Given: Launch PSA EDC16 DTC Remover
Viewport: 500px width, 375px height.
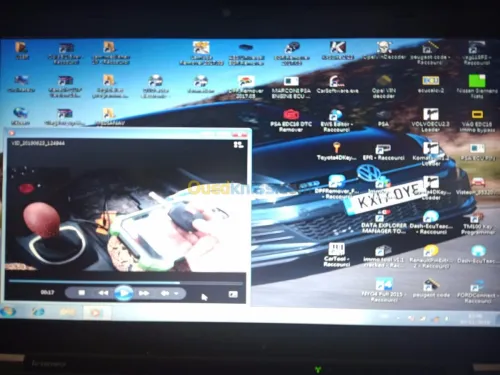Looking at the screenshot, I should 291,120.
